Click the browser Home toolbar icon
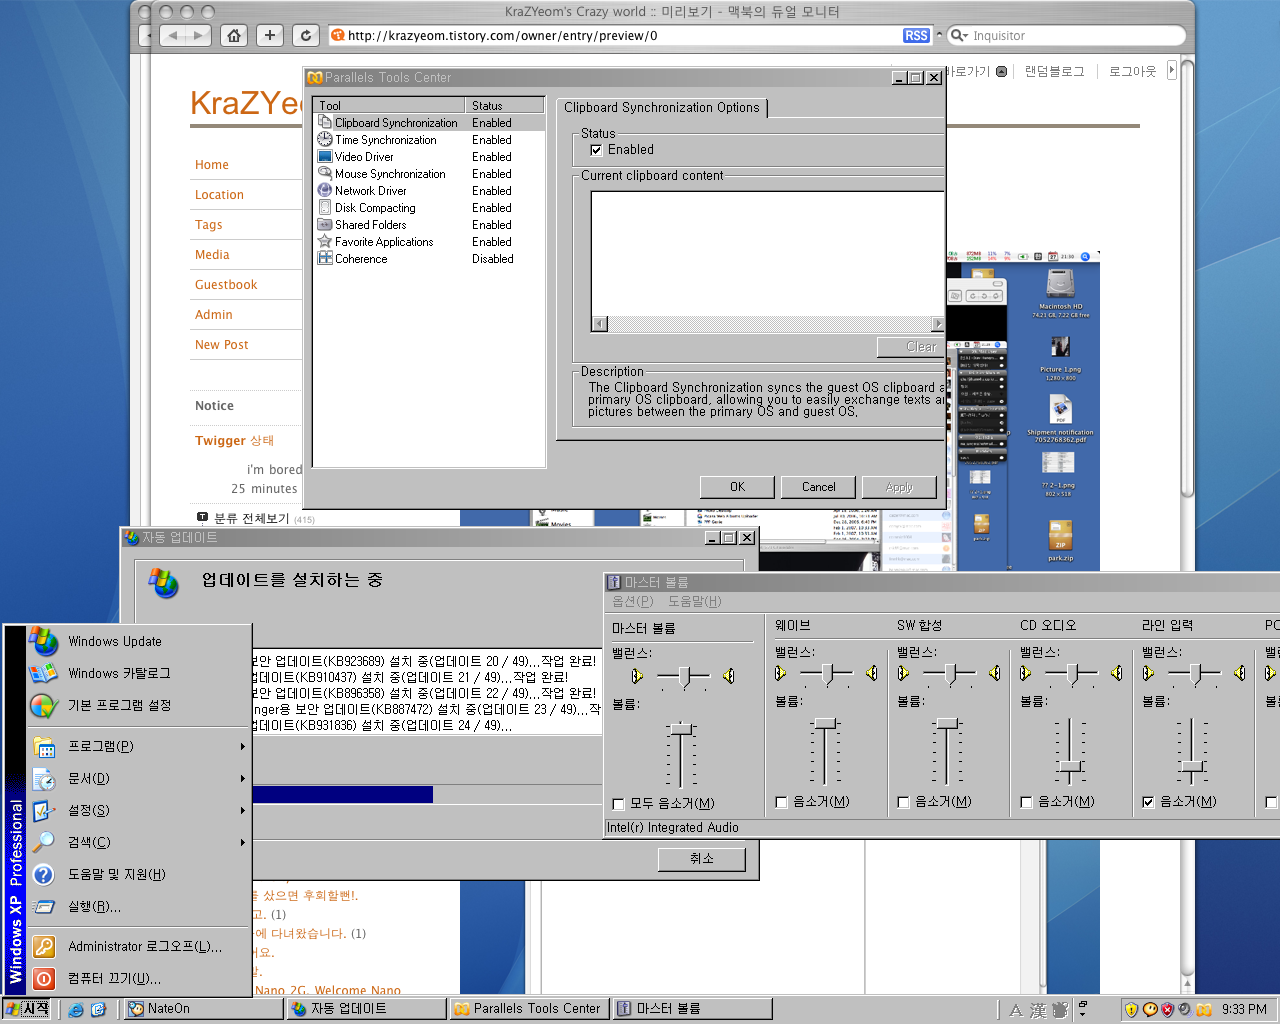The width and height of the screenshot is (1280, 1024). point(234,36)
